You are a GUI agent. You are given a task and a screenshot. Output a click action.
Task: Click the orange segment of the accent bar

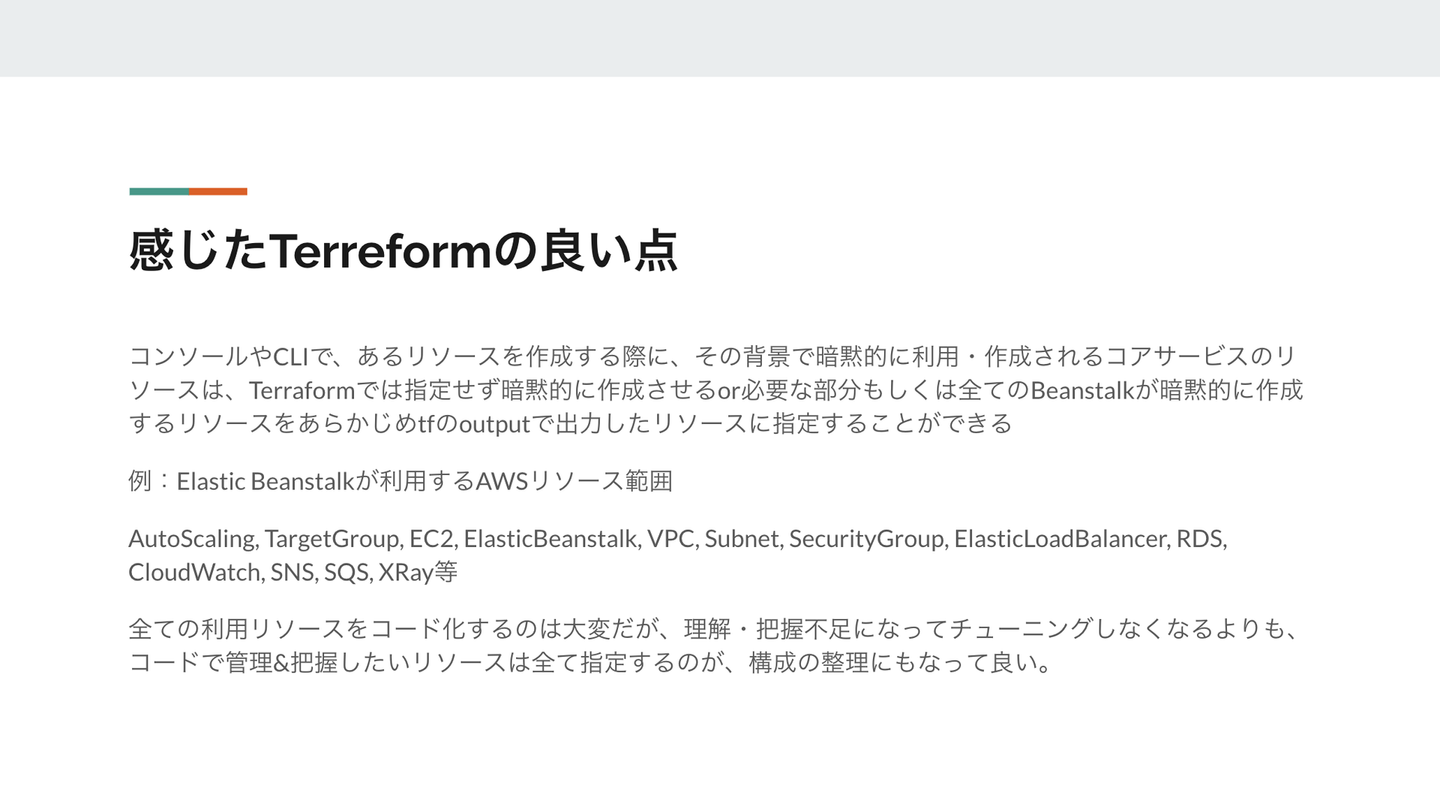pos(218,191)
